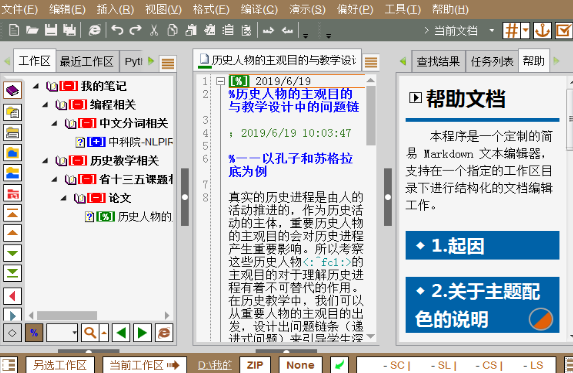
Task: Click the ZIP button in status bar
Action: pyautogui.click(x=255, y=365)
